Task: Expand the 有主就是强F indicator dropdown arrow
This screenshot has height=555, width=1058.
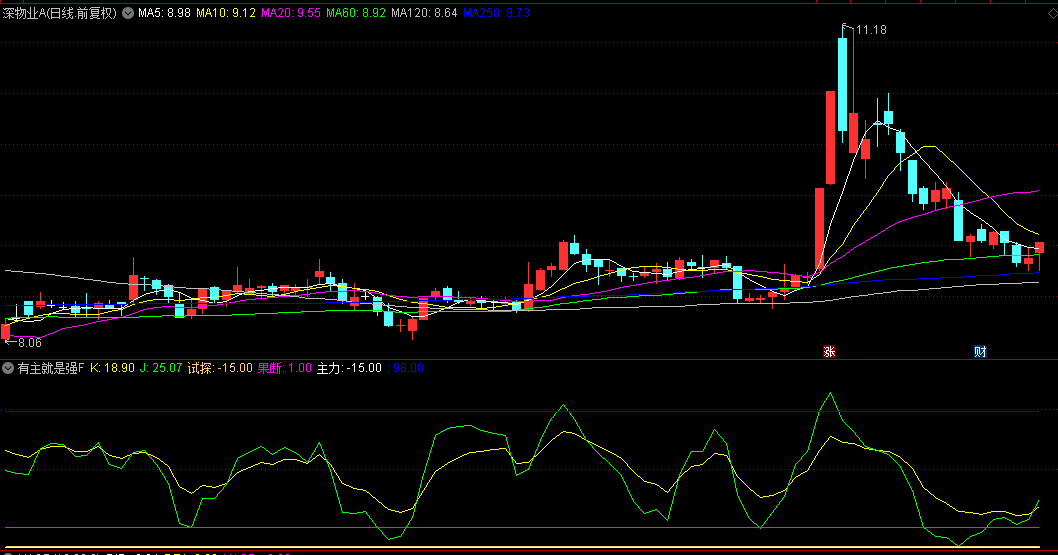Action: click(x=9, y=368)
